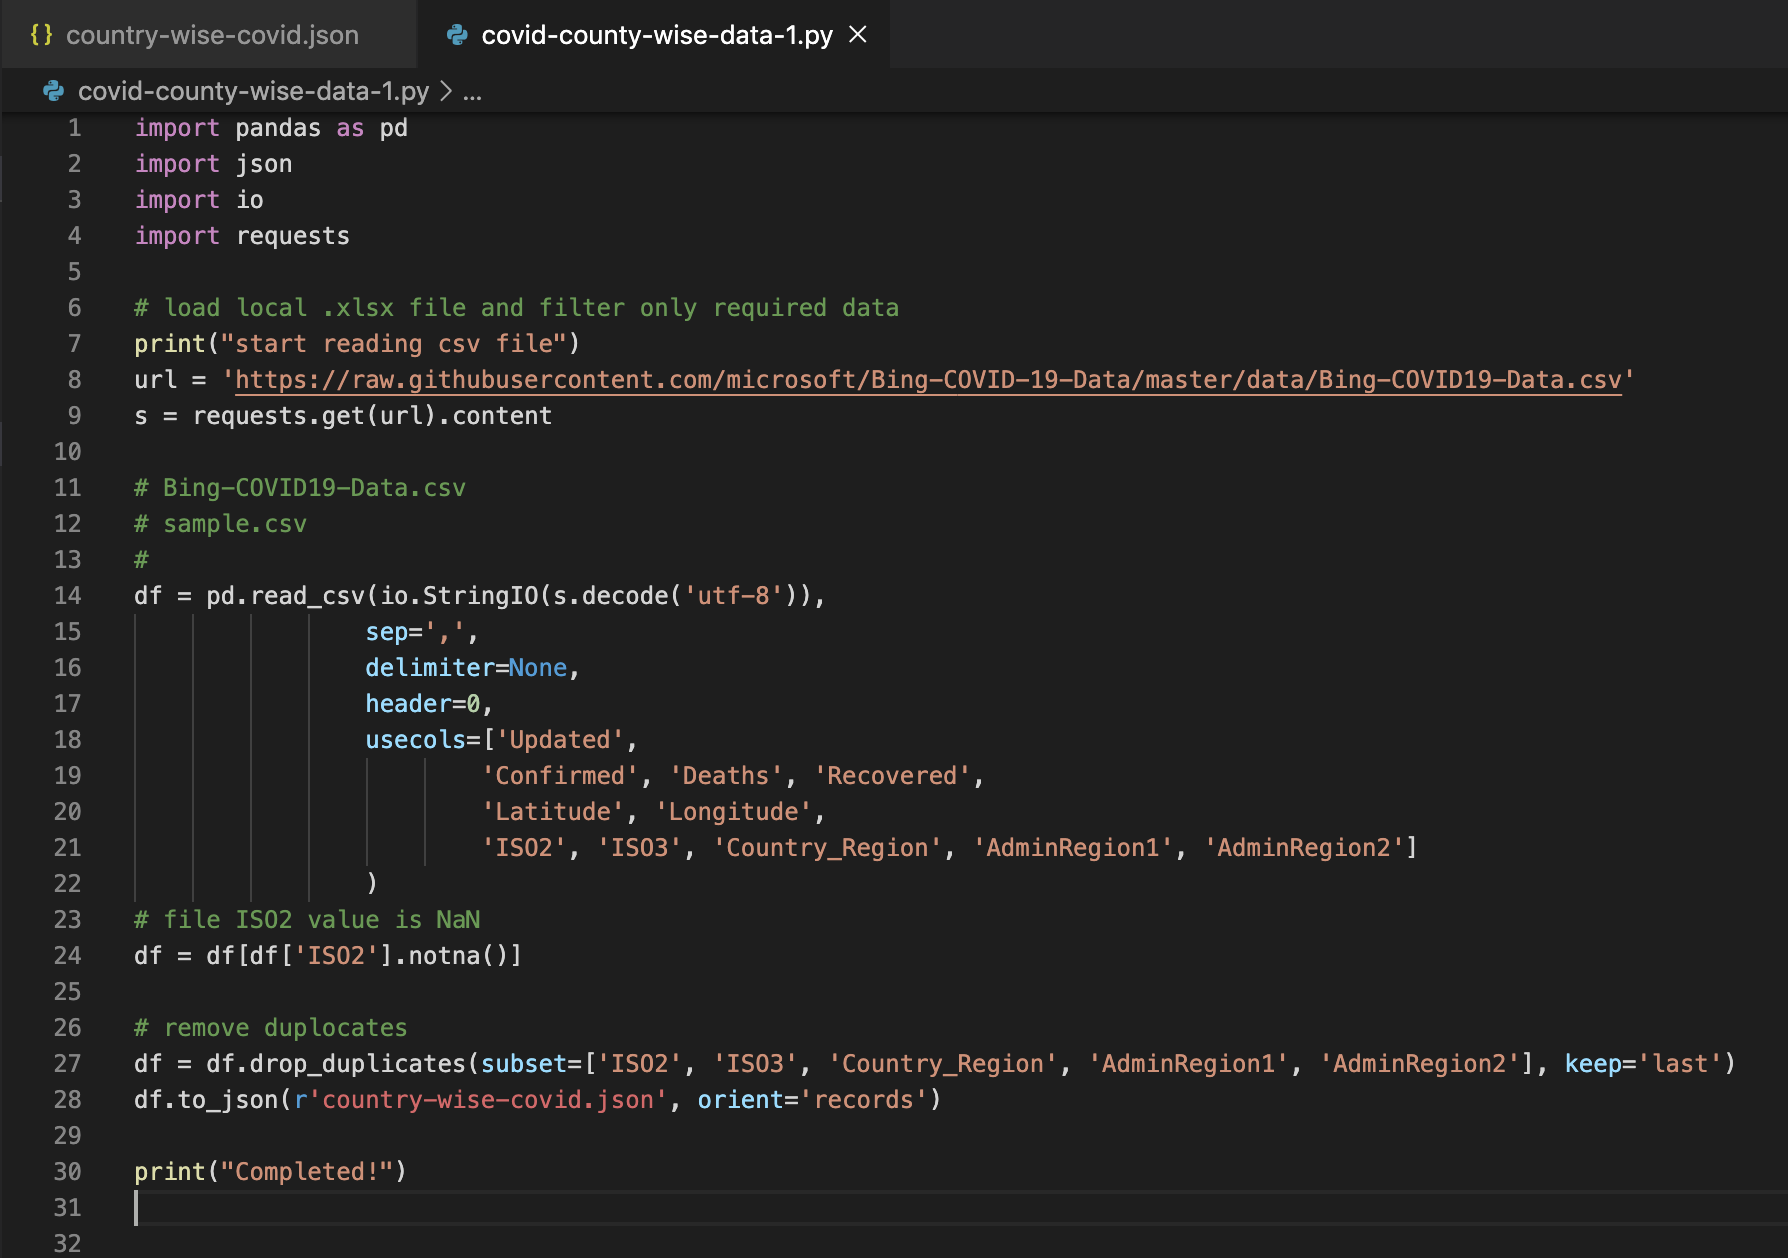
Task: Click the 'Deaths' string on line 19
Action: click(x=725, y=776)
